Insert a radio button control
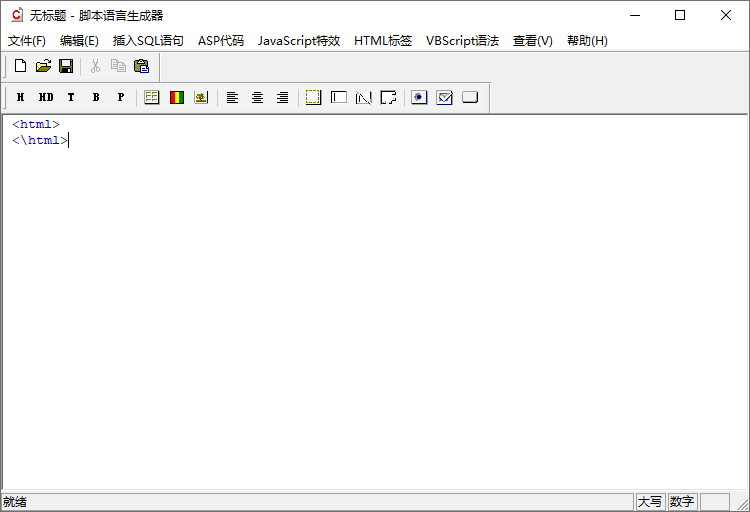The width and height of the screenshot is (750, 512). pos(419,97)
